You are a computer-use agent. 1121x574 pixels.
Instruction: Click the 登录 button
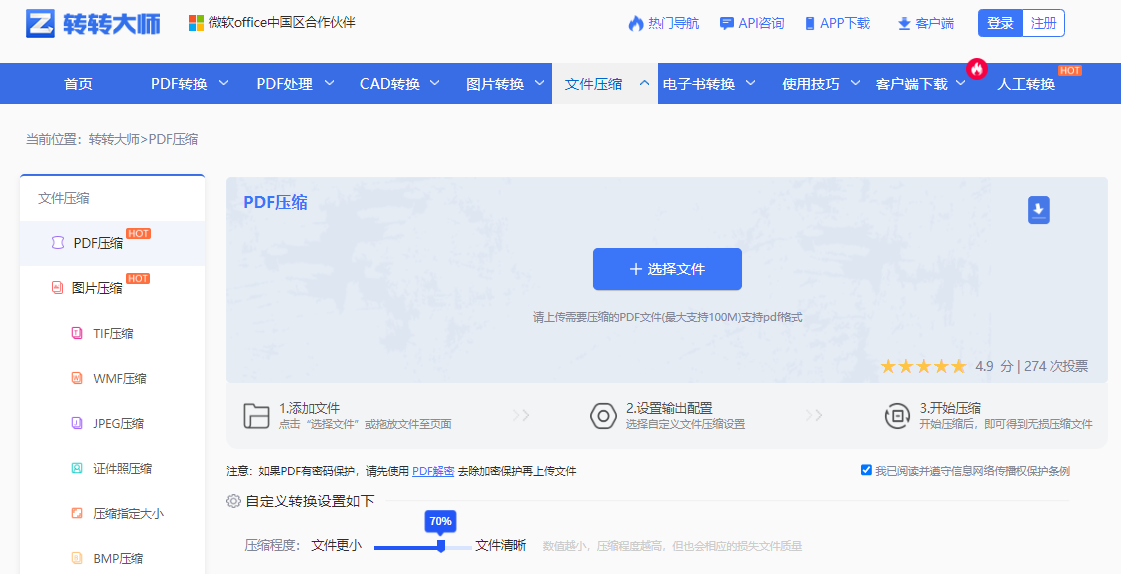[1000, 24]
